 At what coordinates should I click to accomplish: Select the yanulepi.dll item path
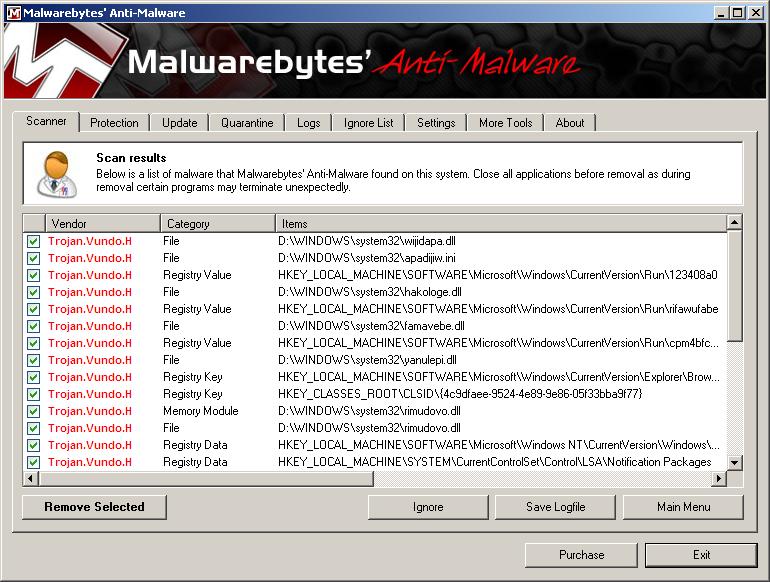[367, 360]
